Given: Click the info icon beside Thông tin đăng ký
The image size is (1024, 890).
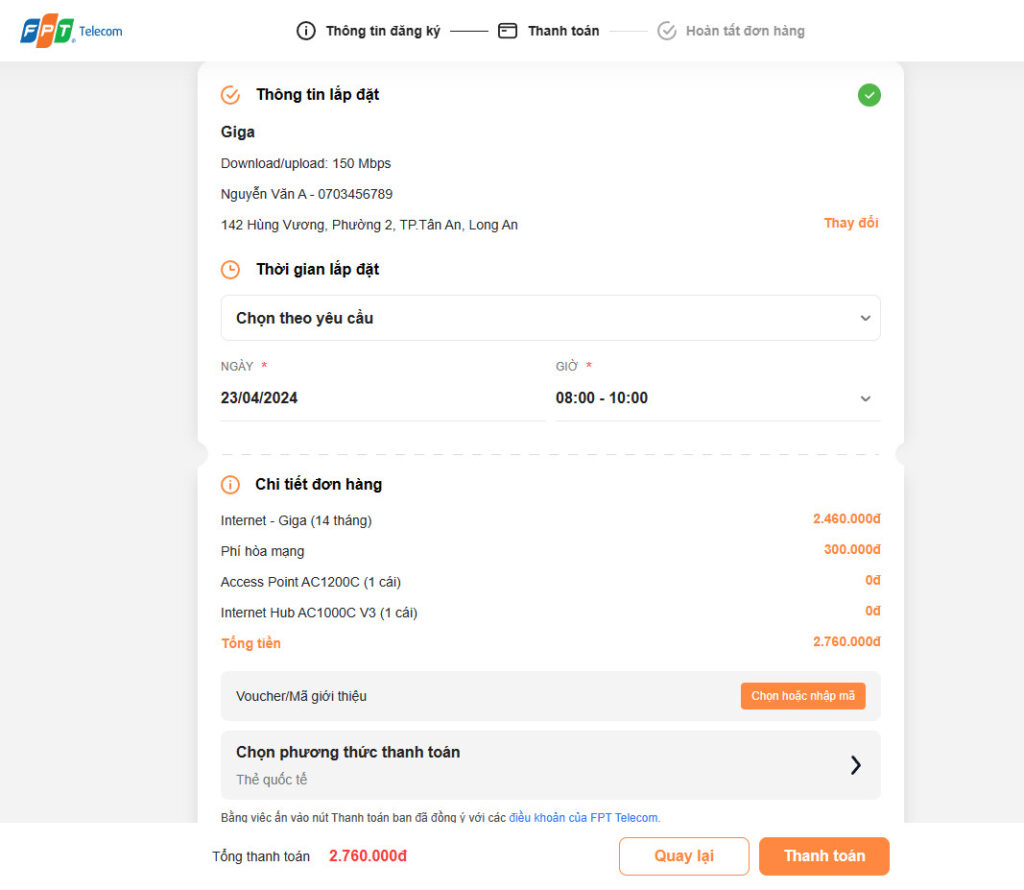Looking at the screenshot, I should tap(306, 31).
